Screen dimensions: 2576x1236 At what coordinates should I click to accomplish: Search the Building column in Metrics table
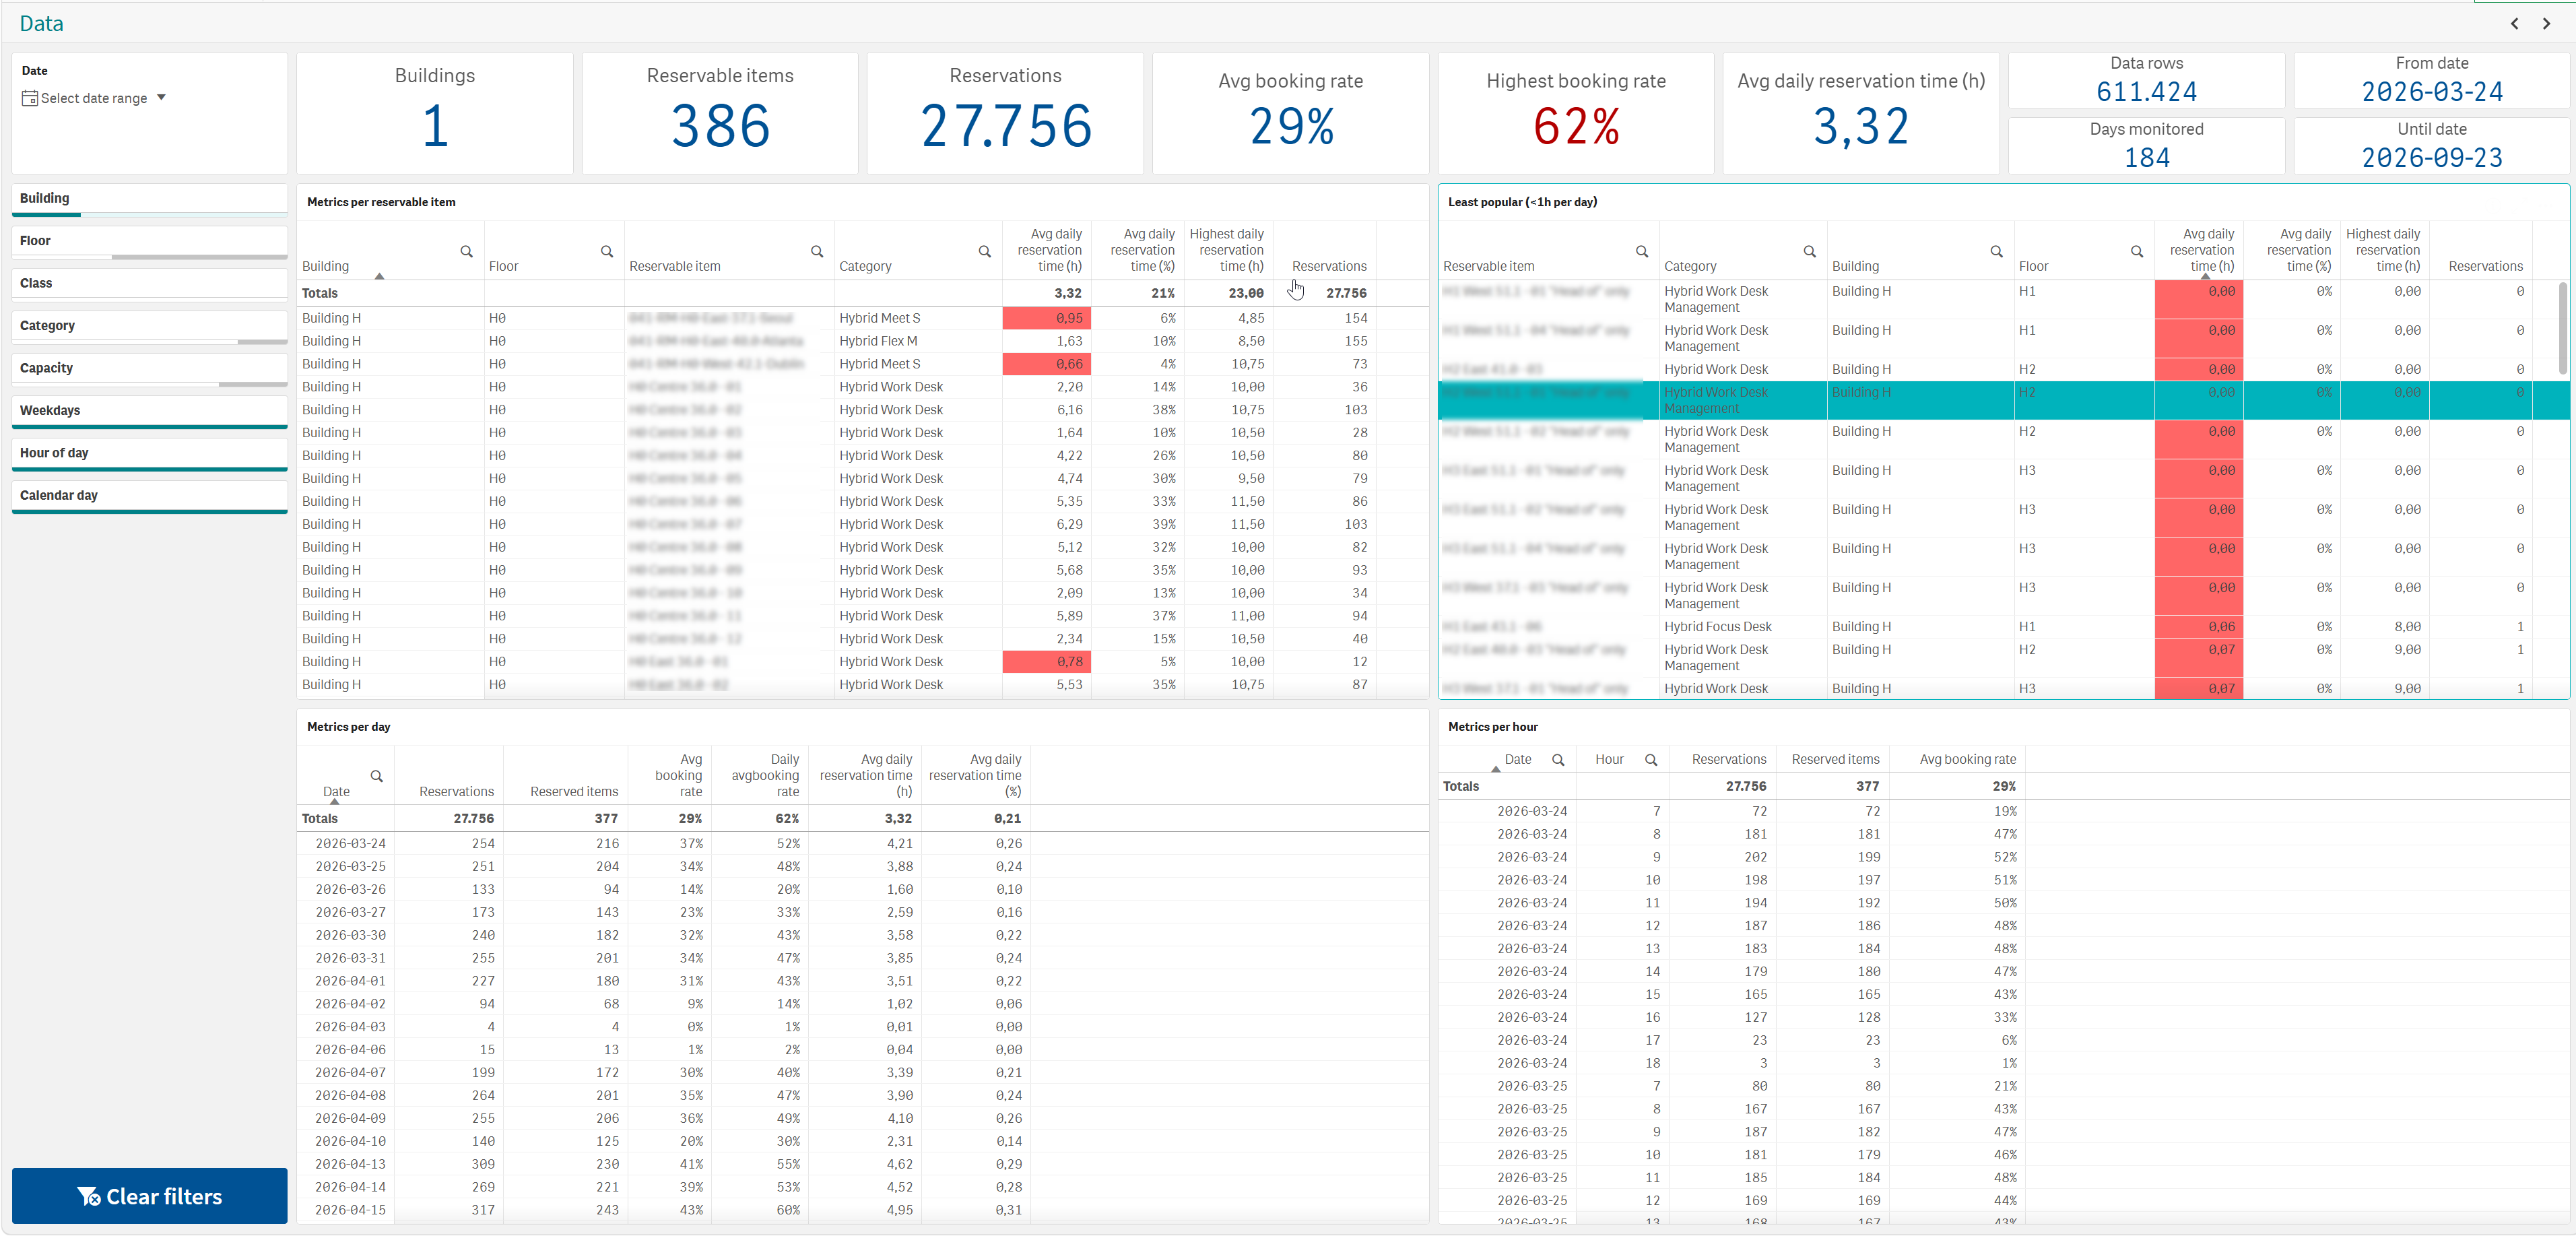(466, 251)
